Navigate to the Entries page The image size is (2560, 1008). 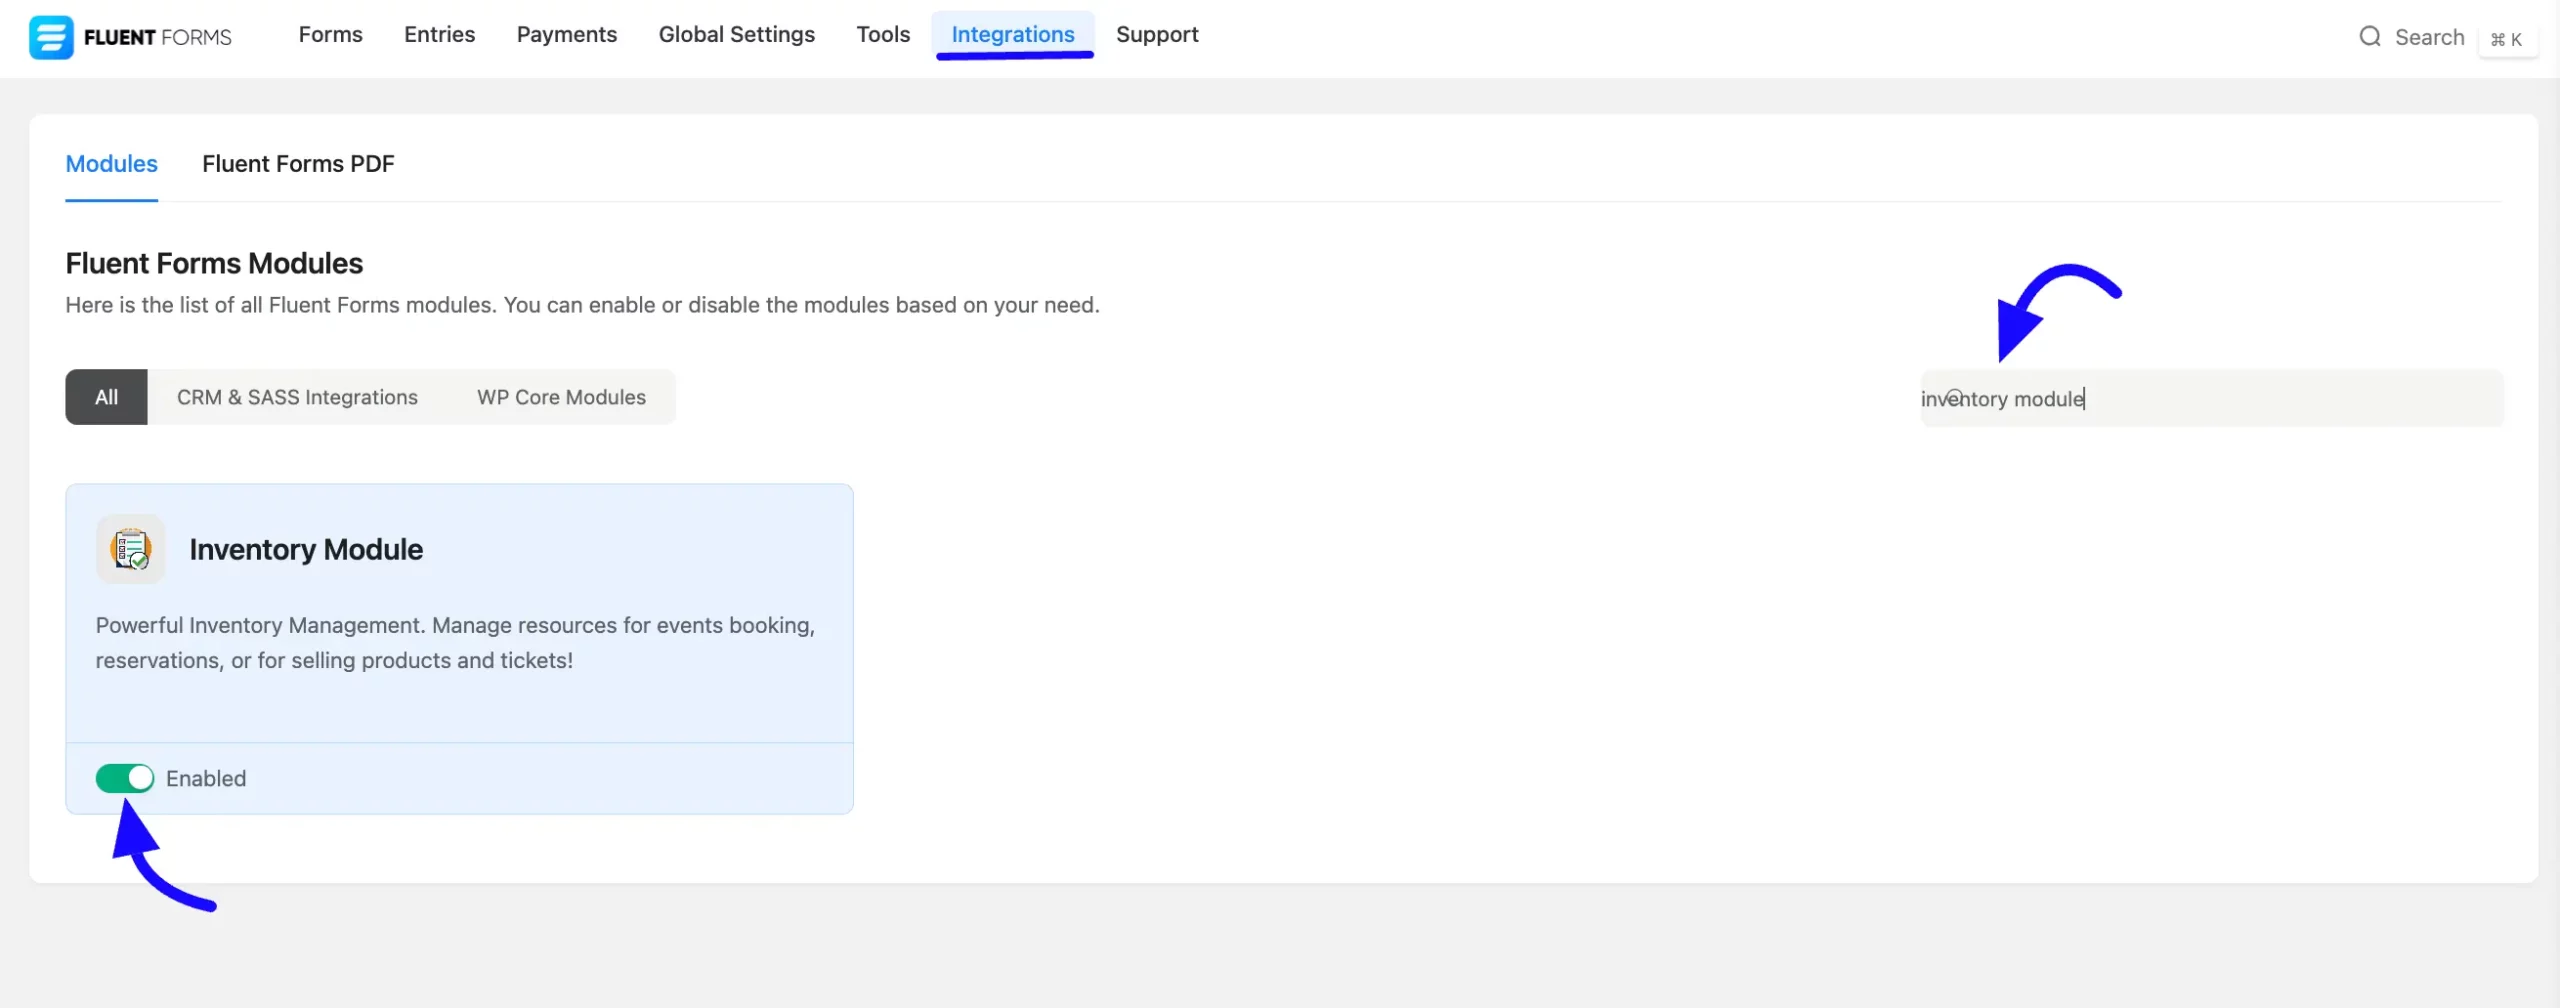point(439,34)
